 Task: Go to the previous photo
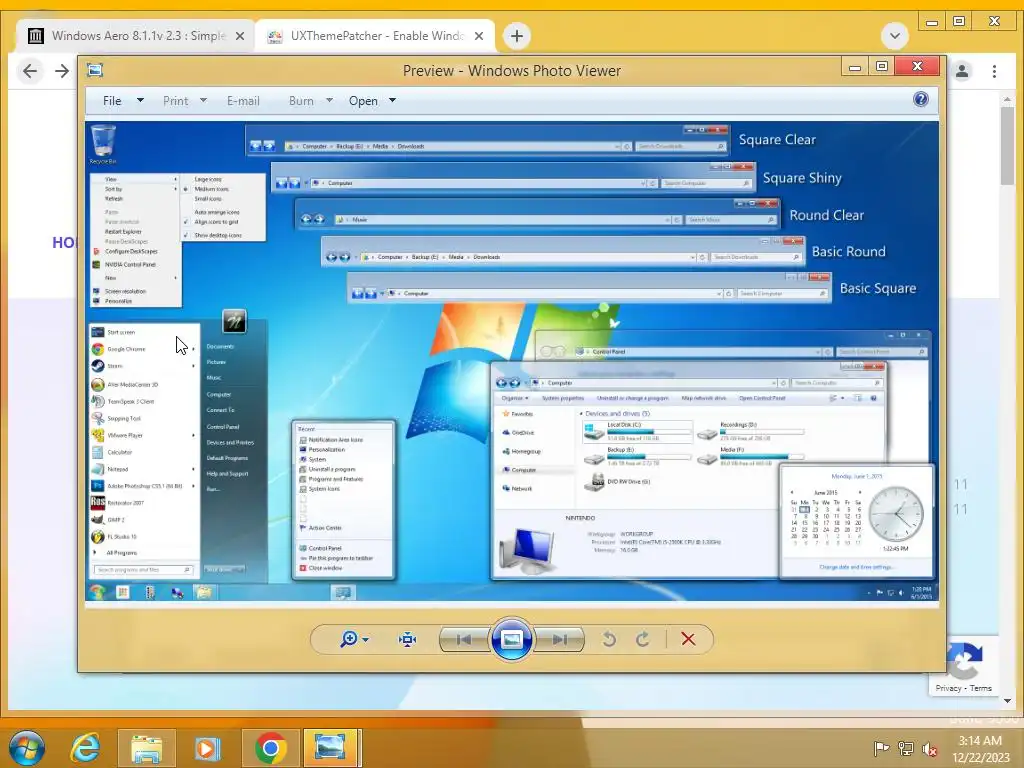click(x=464, y=639)
